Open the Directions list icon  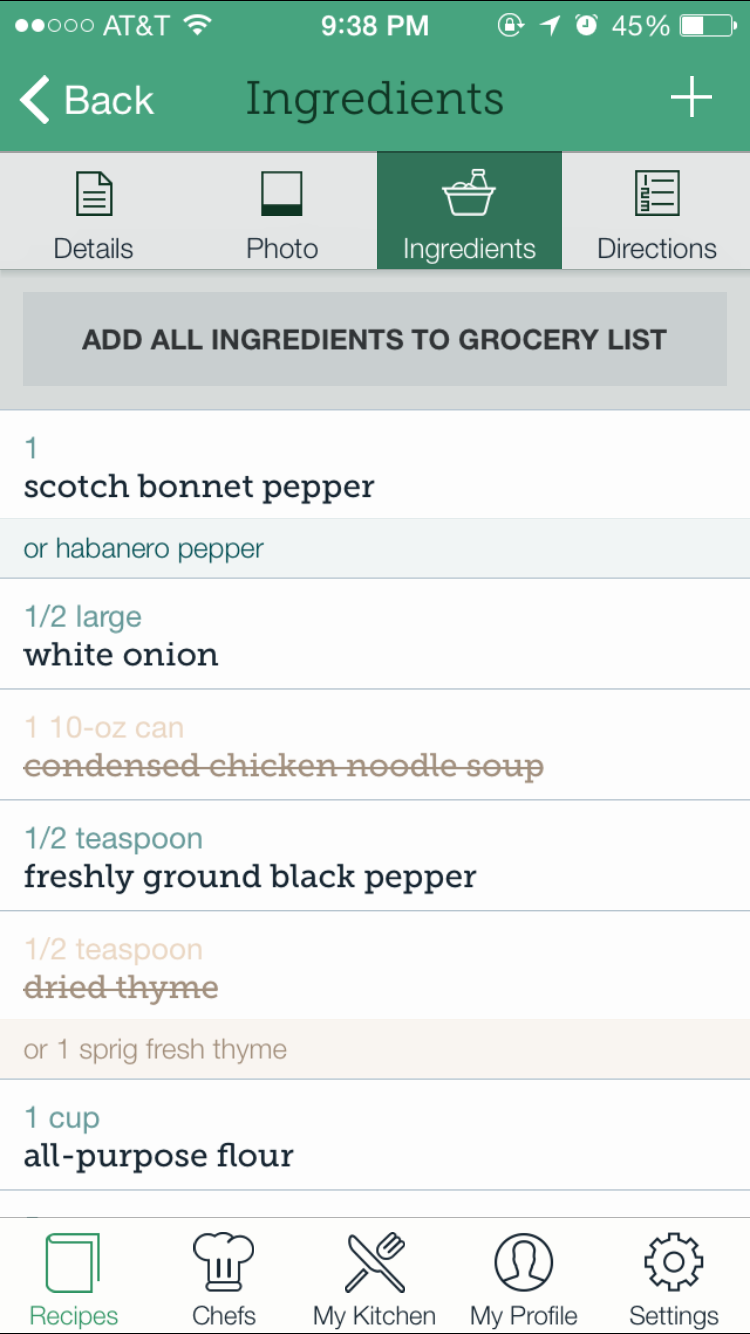click(657, 194)
